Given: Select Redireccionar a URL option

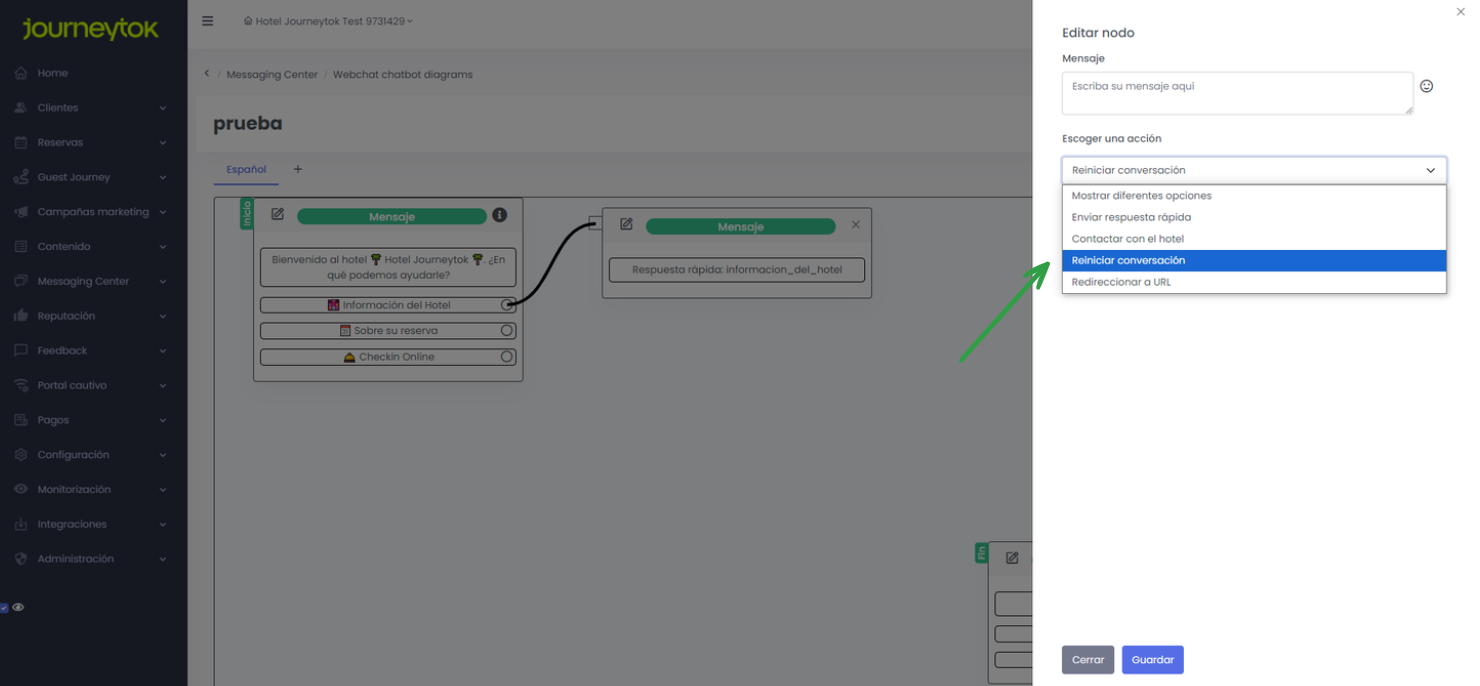Looking at the screenshot, I should click(x=1121, y=282).
